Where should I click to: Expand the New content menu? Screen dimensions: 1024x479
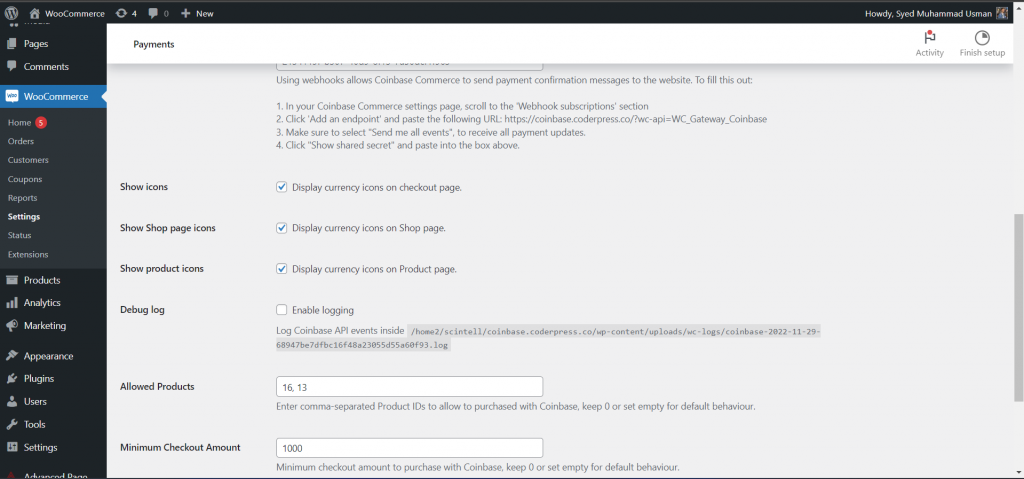coord(197,14)
